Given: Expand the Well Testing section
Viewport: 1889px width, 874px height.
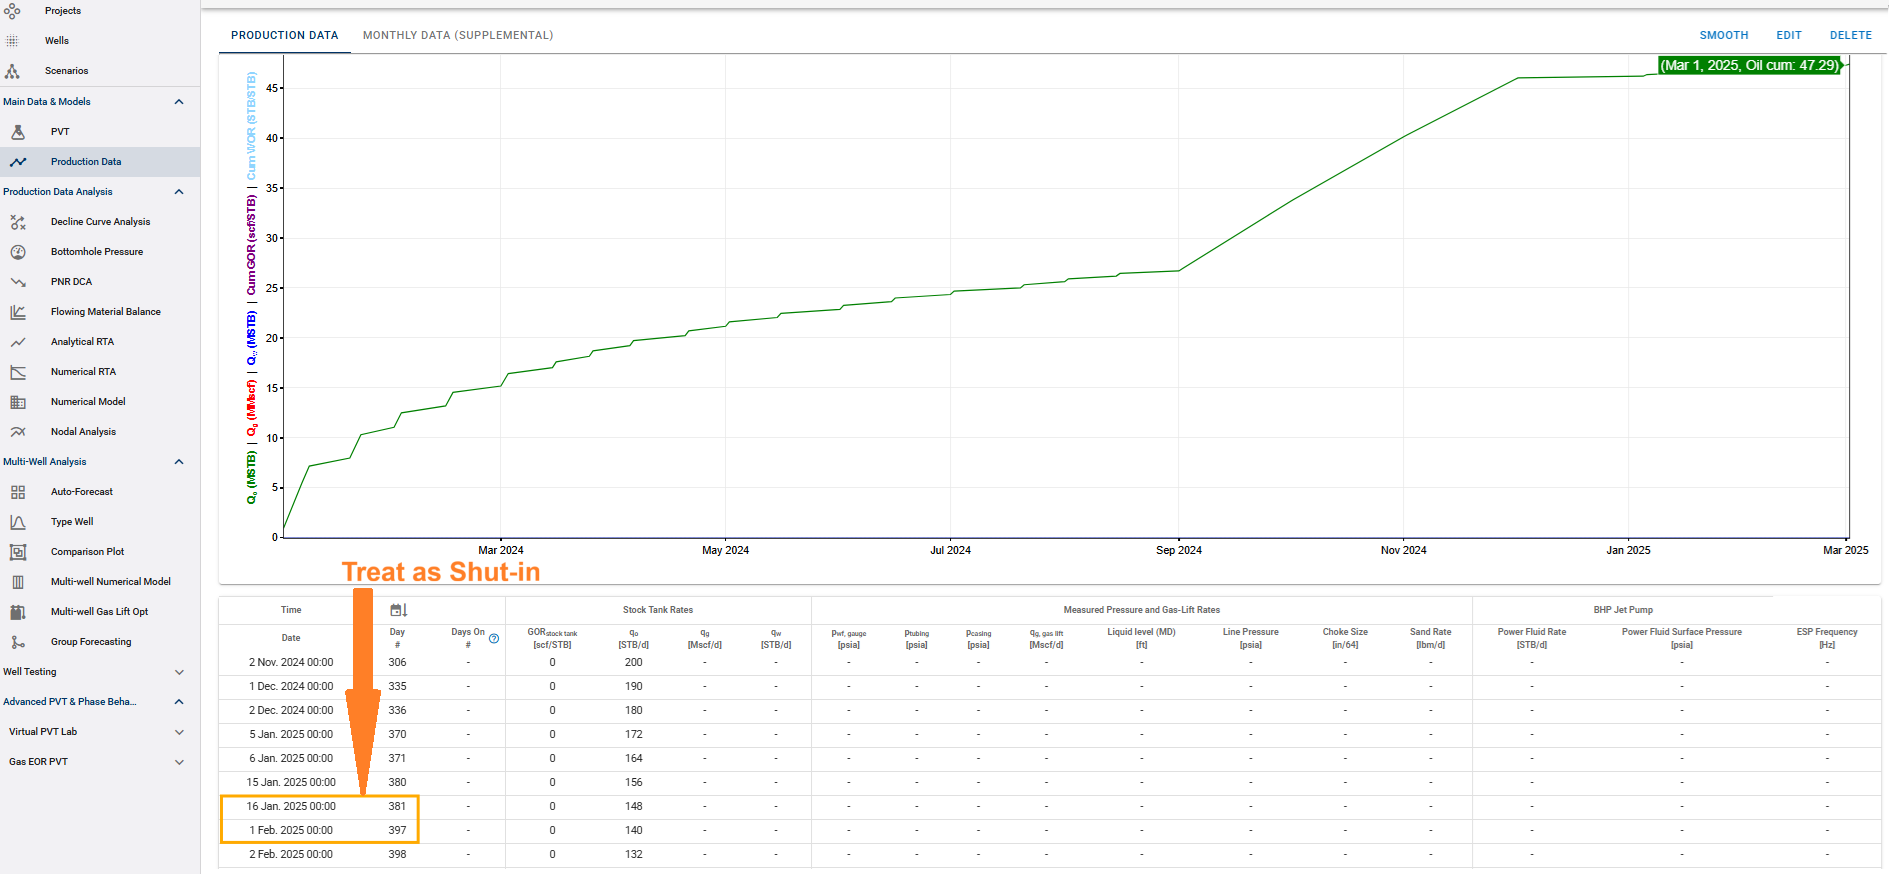Looking at the screenshot, I should (179, 672).
